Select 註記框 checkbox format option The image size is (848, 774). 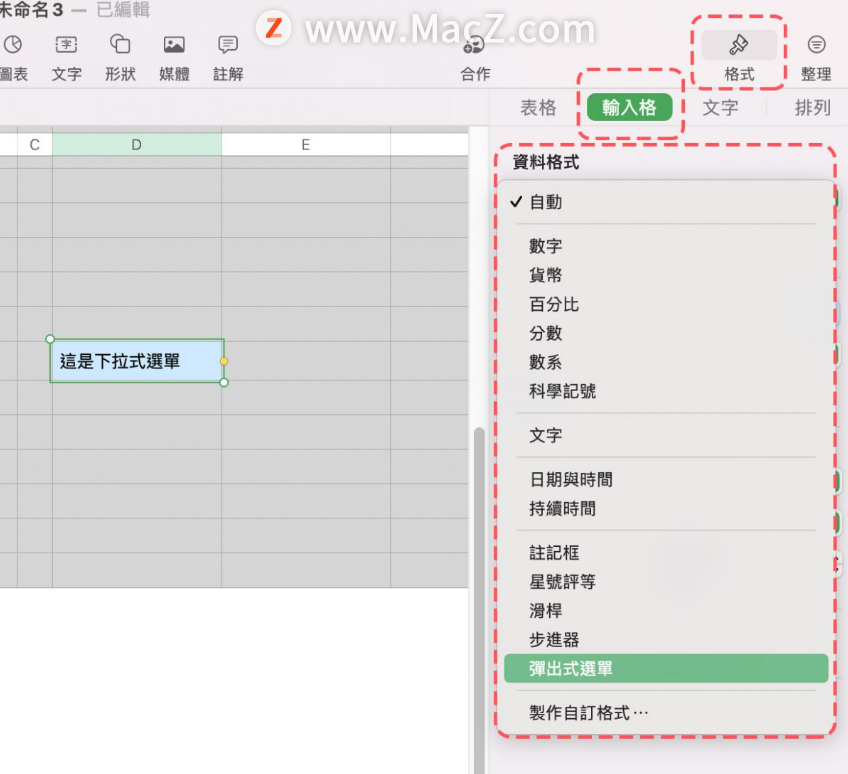point(666,553)
